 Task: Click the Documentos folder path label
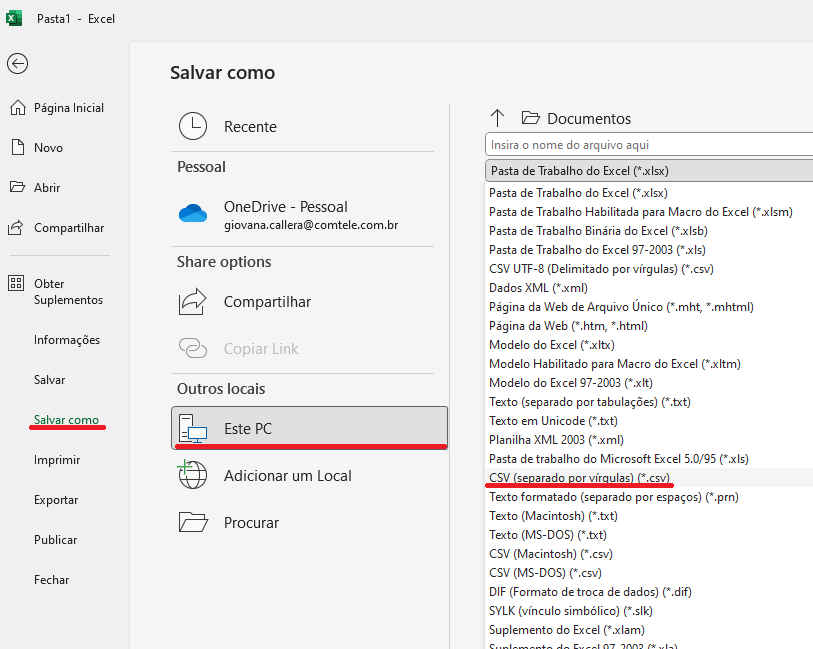click(589, 119)
